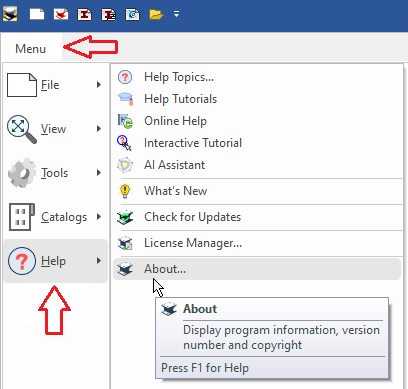The height and width of the screenshot is (389, 408).
Task: Click the About anvil icon in menu
Action: pyautogui.click(x=125, y=269)
